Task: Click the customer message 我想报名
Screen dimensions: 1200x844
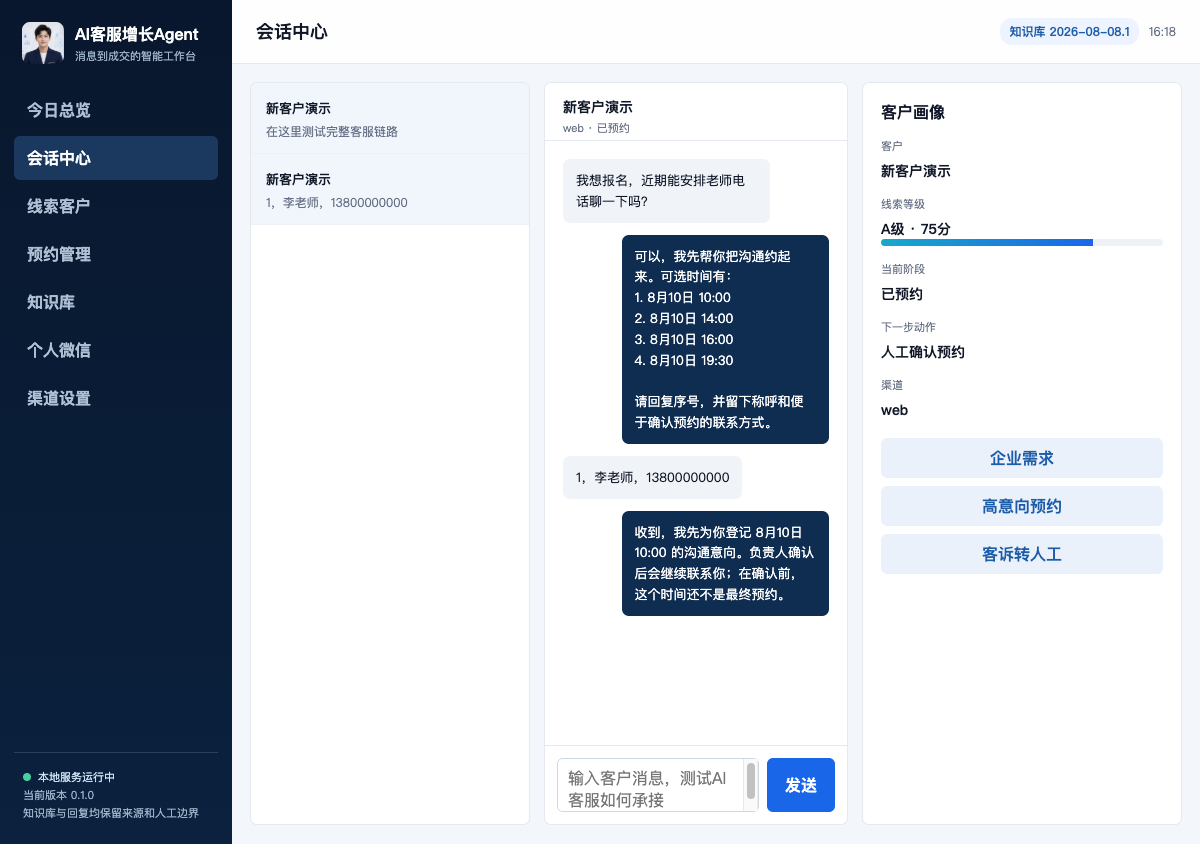Action: [666, 191]
